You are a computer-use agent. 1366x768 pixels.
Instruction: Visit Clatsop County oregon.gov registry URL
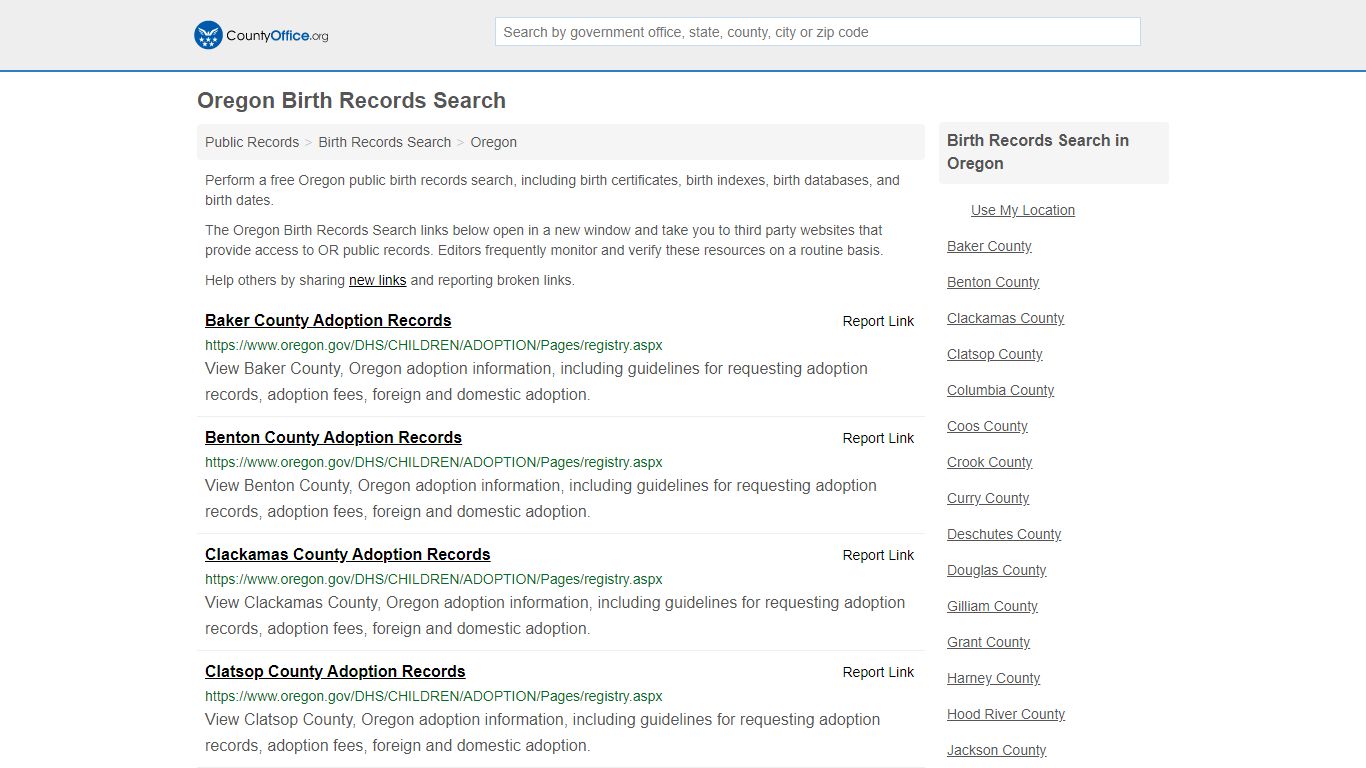tap(434, 696)
